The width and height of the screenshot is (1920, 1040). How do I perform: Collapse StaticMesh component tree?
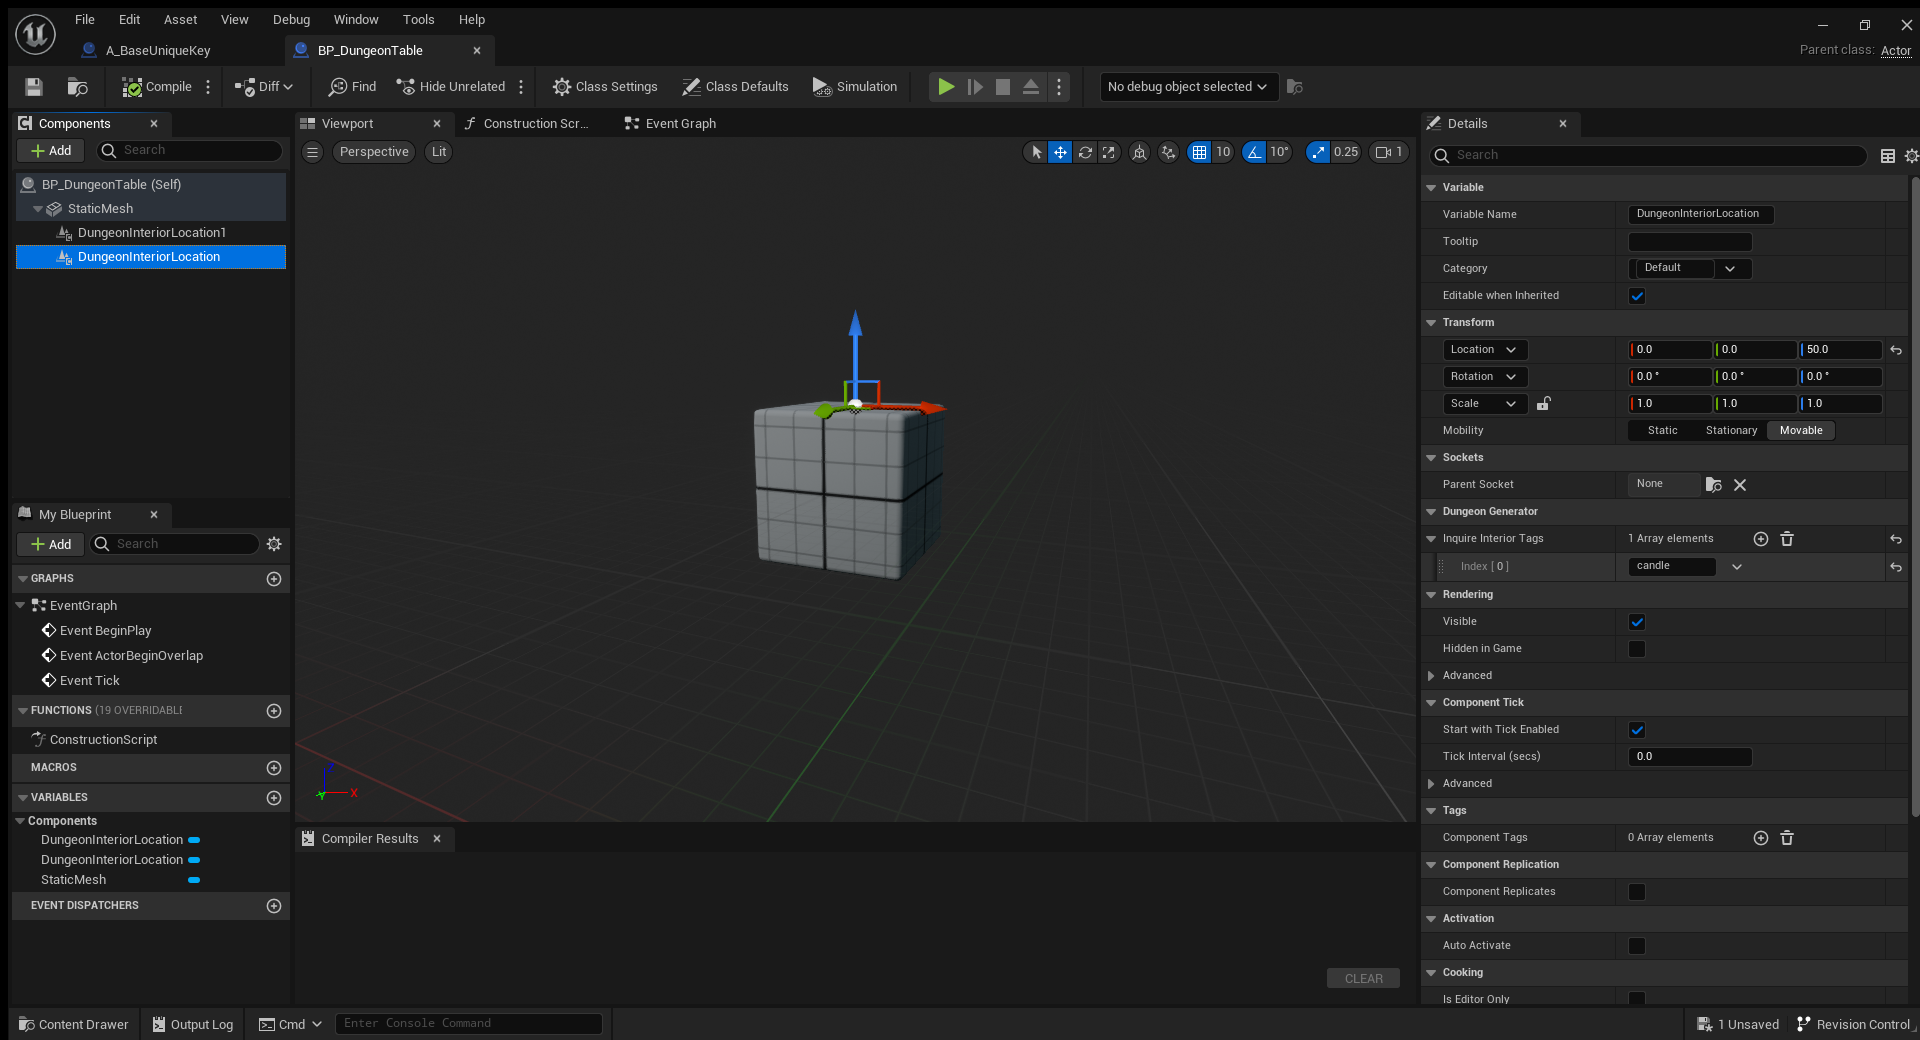[x=38, y=209]
